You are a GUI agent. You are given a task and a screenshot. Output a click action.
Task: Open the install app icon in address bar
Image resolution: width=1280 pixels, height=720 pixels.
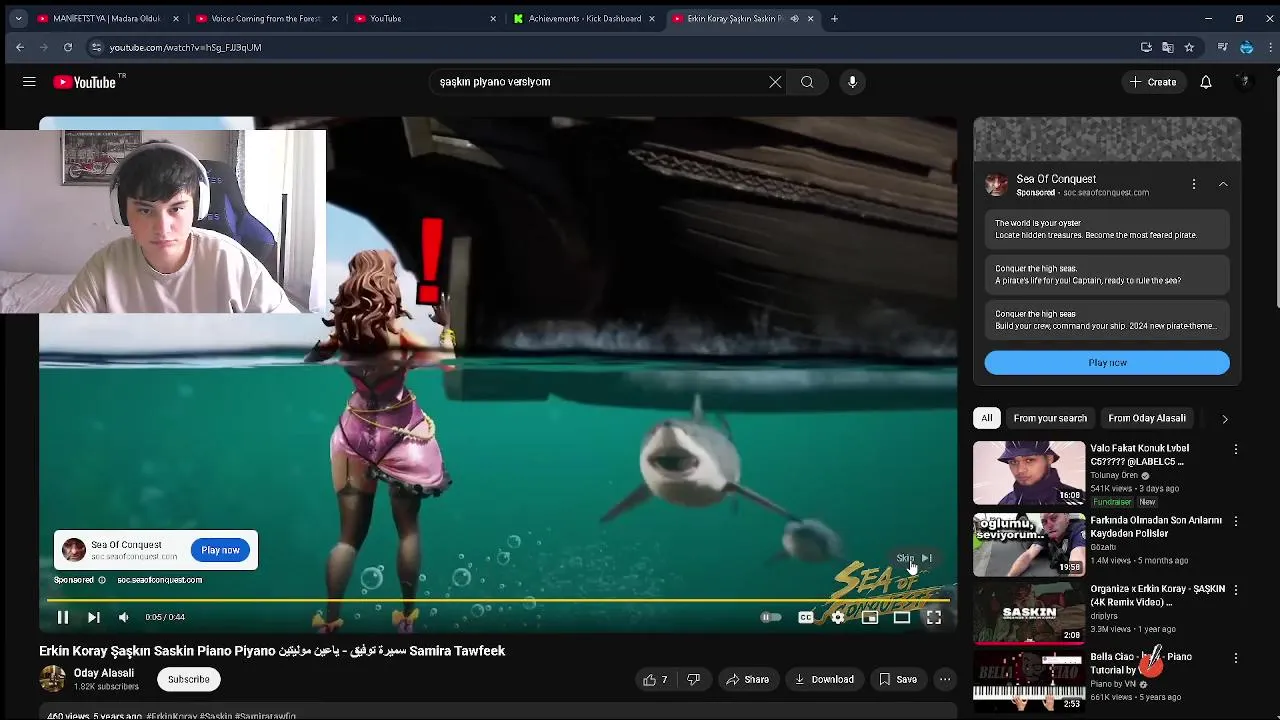click(x=1146, y=47)
